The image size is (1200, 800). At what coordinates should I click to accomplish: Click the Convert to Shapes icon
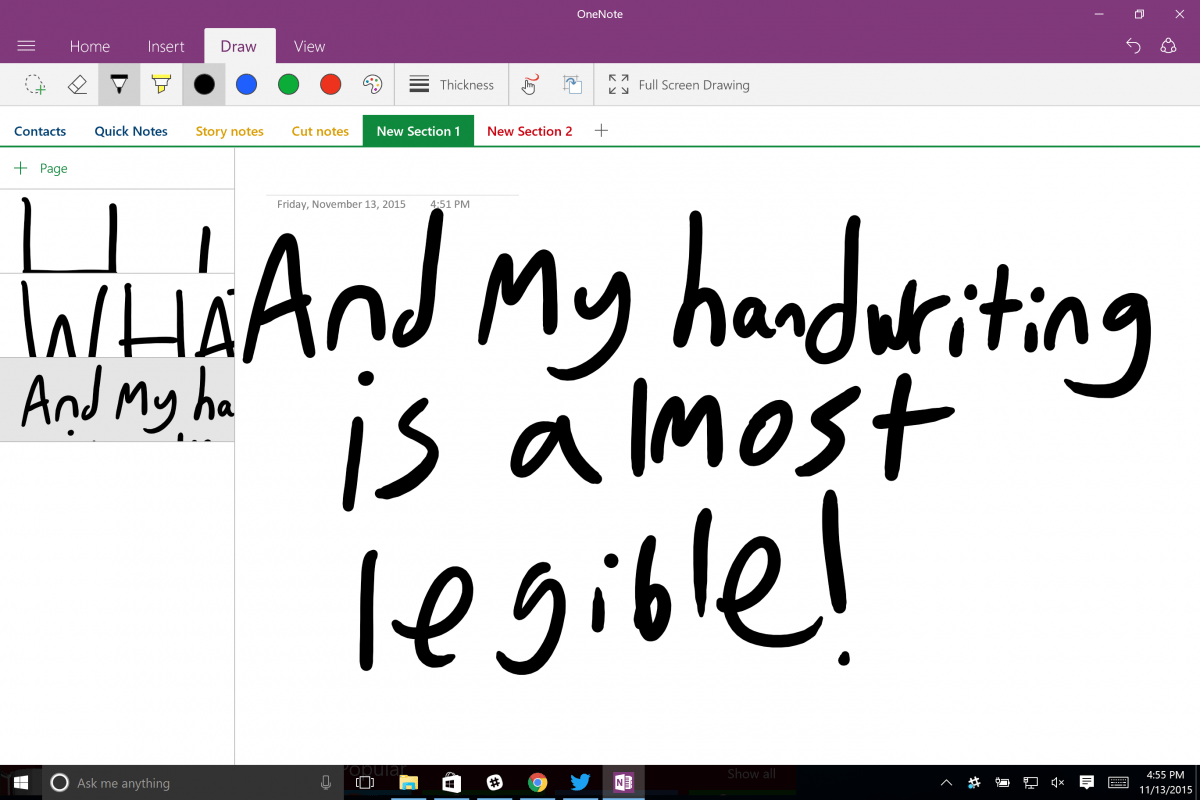tap(572, 85)
